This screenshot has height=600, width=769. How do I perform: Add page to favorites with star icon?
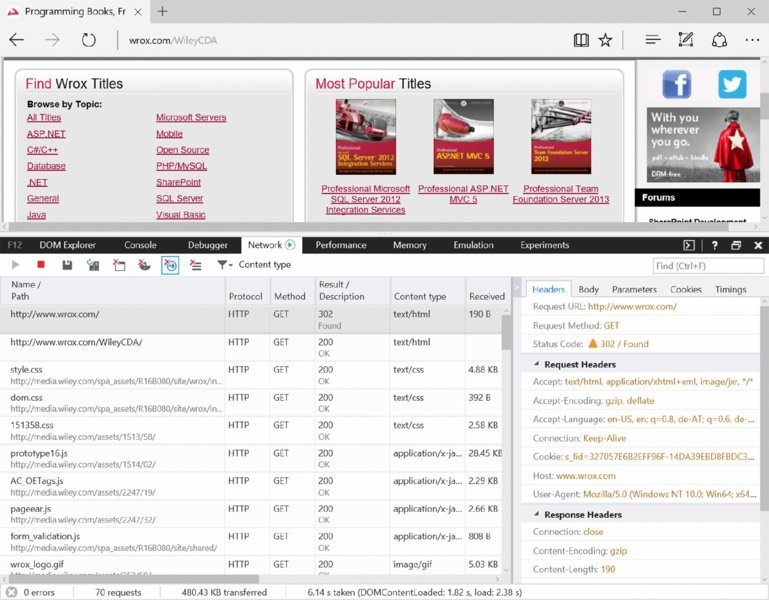[x=605, y=40]
